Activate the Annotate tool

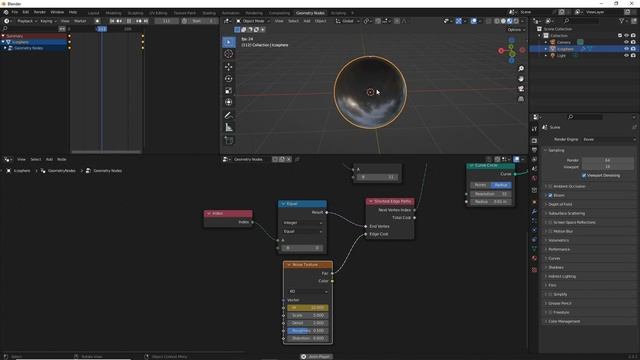(x=229, y=116)
